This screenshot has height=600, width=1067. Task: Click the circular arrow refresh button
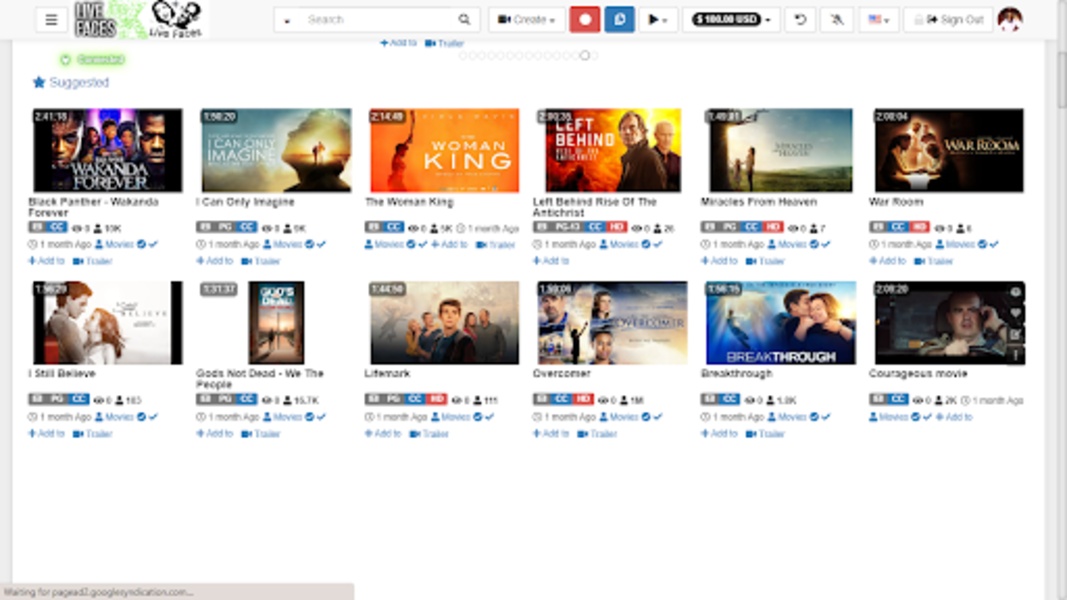[800, 20]
